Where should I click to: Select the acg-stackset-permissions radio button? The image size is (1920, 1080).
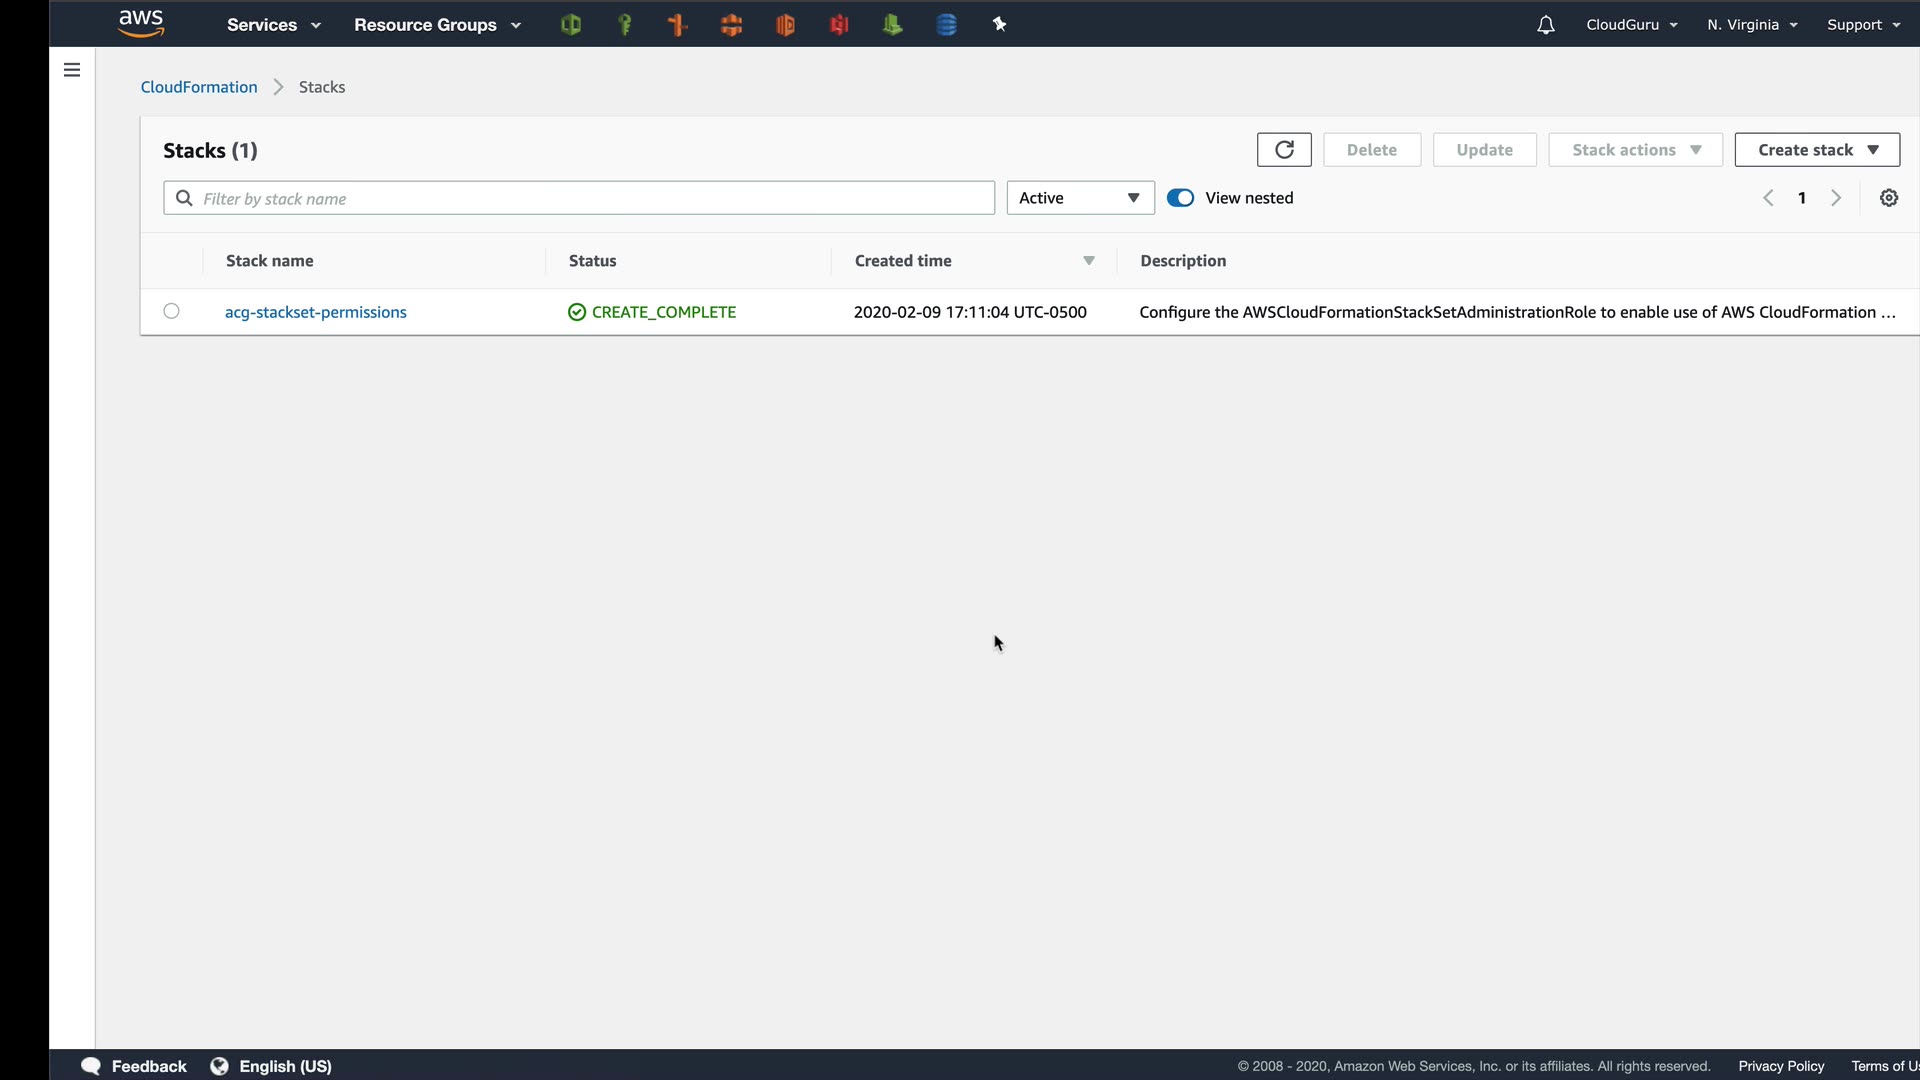point(172,311)
